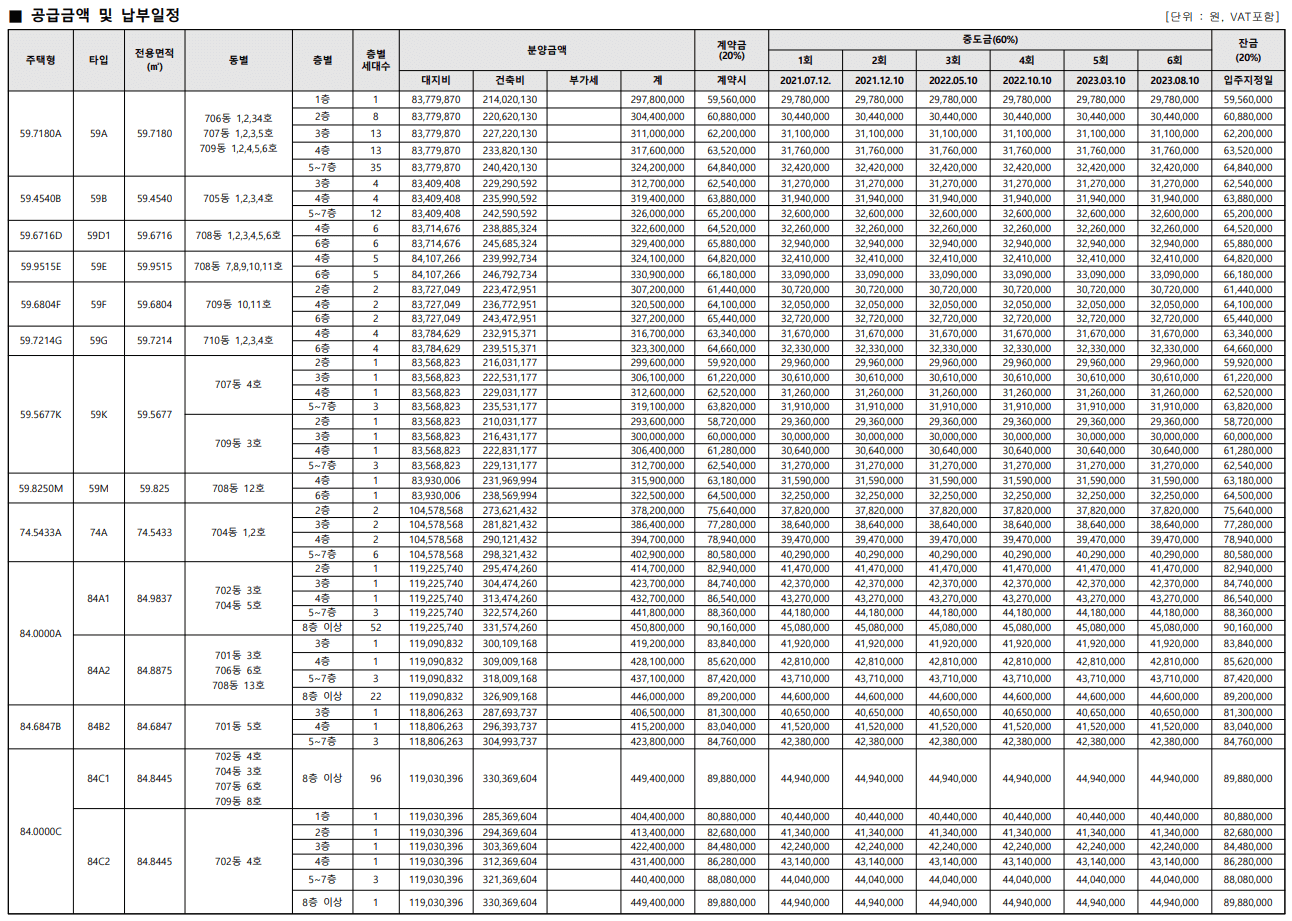
Task: Select the date header '2022.05.10'
Action: [953, 79]
